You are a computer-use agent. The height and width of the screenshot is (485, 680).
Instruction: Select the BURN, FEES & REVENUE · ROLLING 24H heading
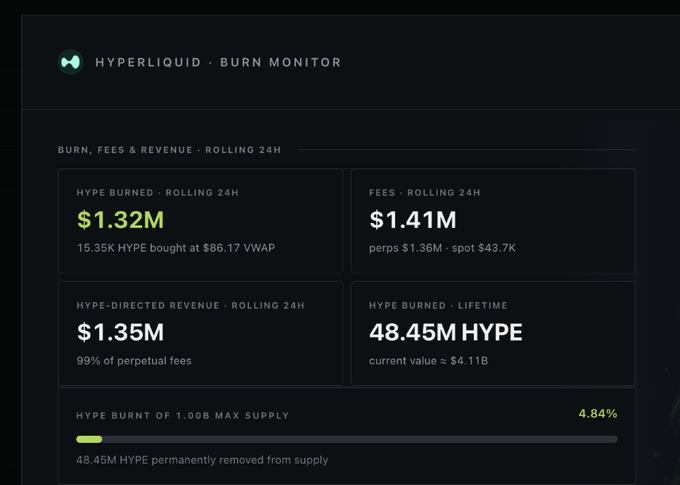pyautogui.click(x=170, y=150)
